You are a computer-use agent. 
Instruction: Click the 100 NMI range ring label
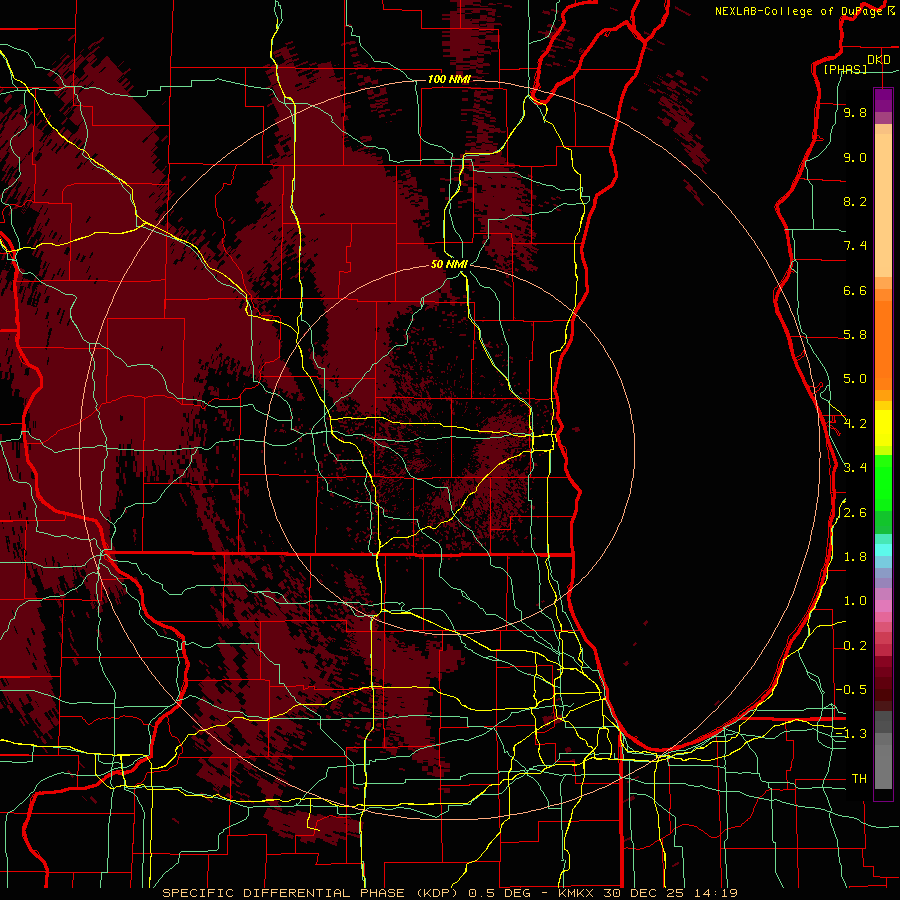coord(449,79)
